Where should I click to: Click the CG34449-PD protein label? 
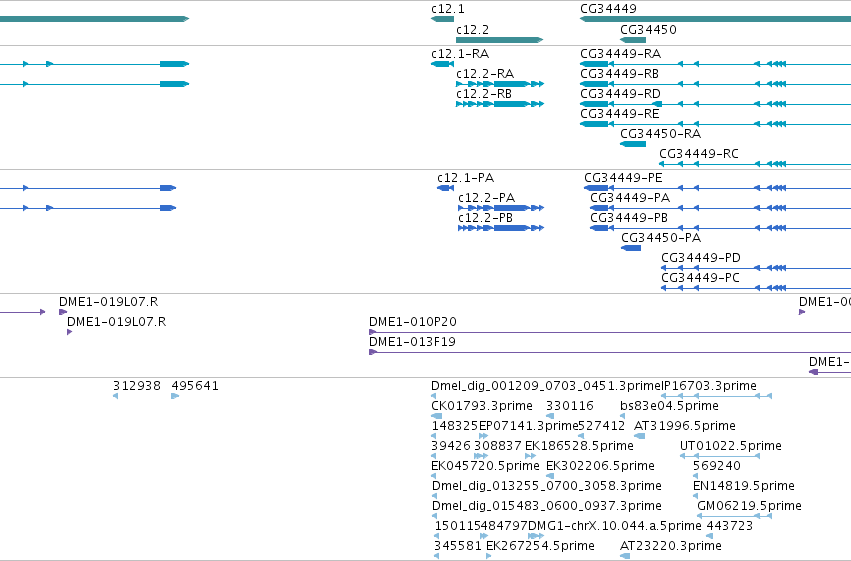point(701,258)
